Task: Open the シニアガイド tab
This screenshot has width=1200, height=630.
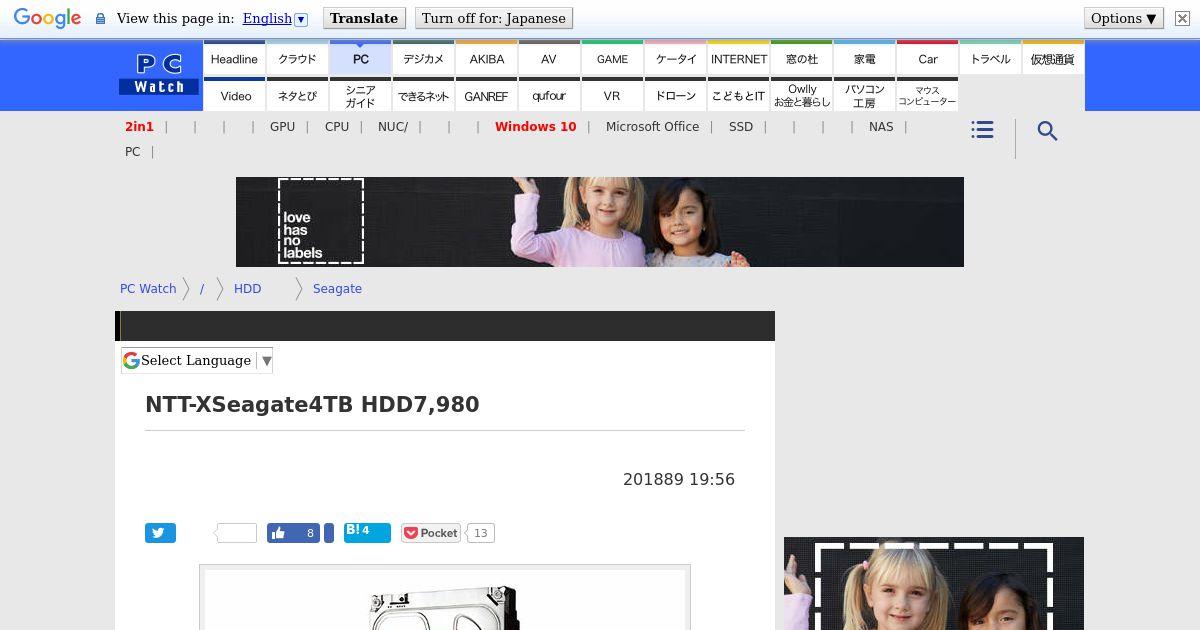Action: 360,95
